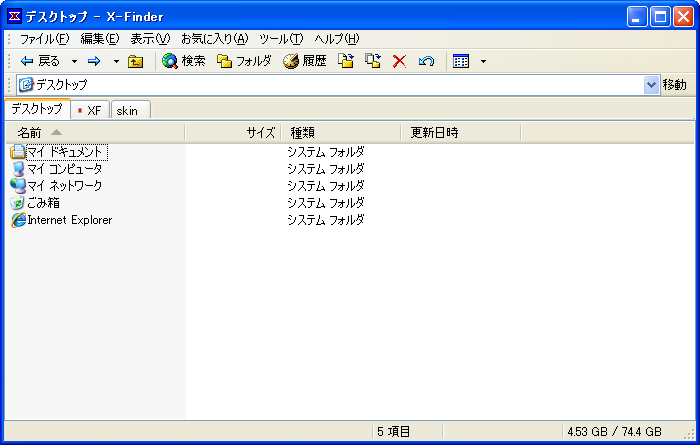
Task: Click the address bar path field
Action: [330, 85]
